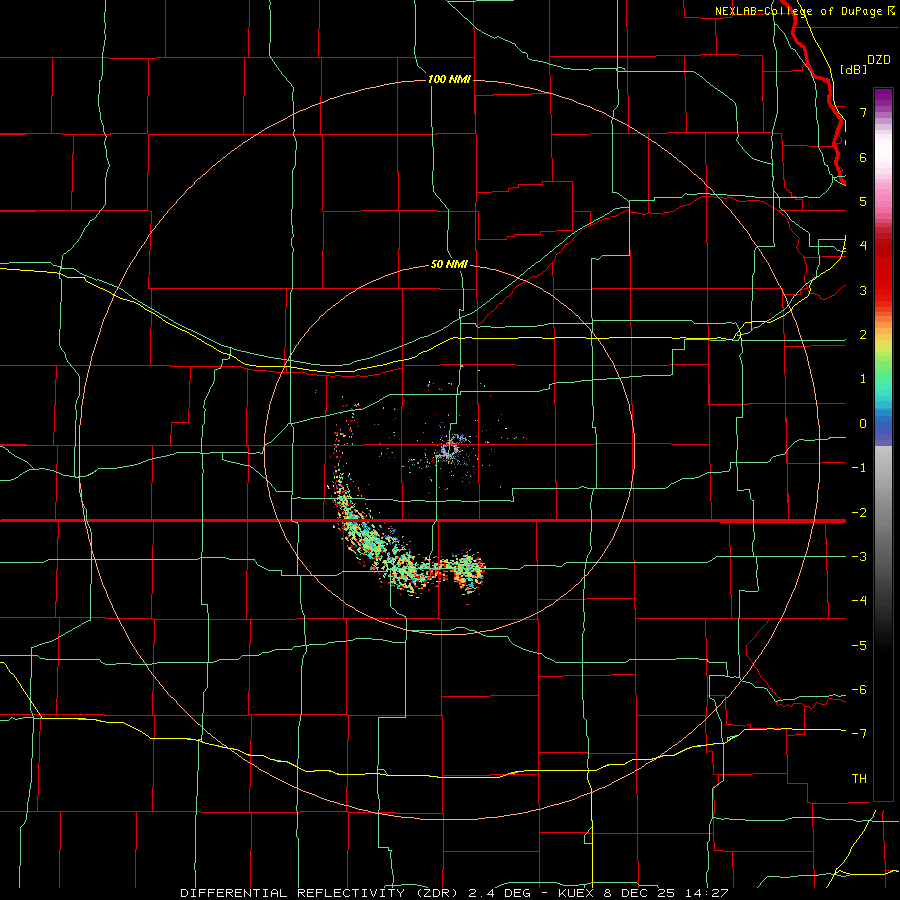Select the 2 dB scale value

[x=863, y=334]
